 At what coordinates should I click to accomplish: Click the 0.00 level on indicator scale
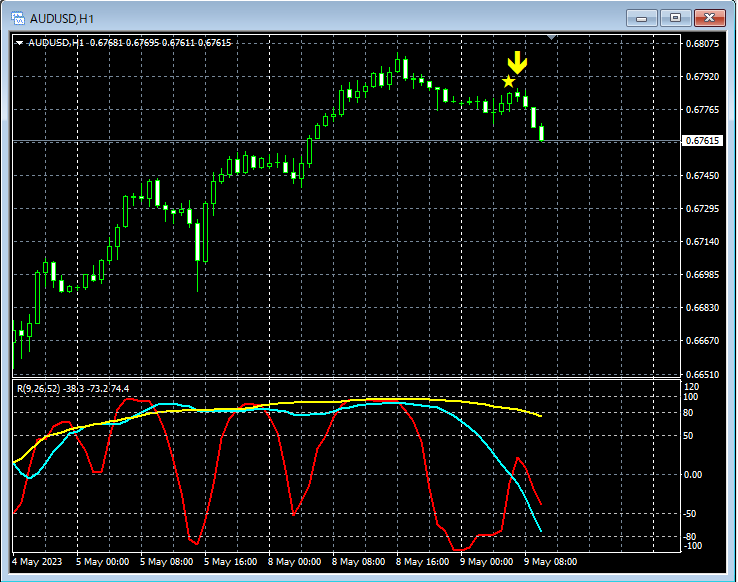(693, 475)
